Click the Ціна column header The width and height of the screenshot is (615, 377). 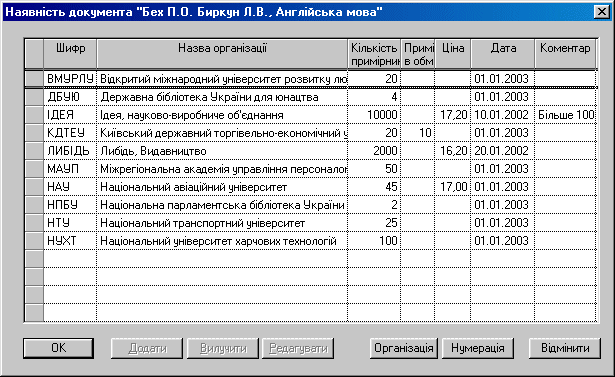453,54
